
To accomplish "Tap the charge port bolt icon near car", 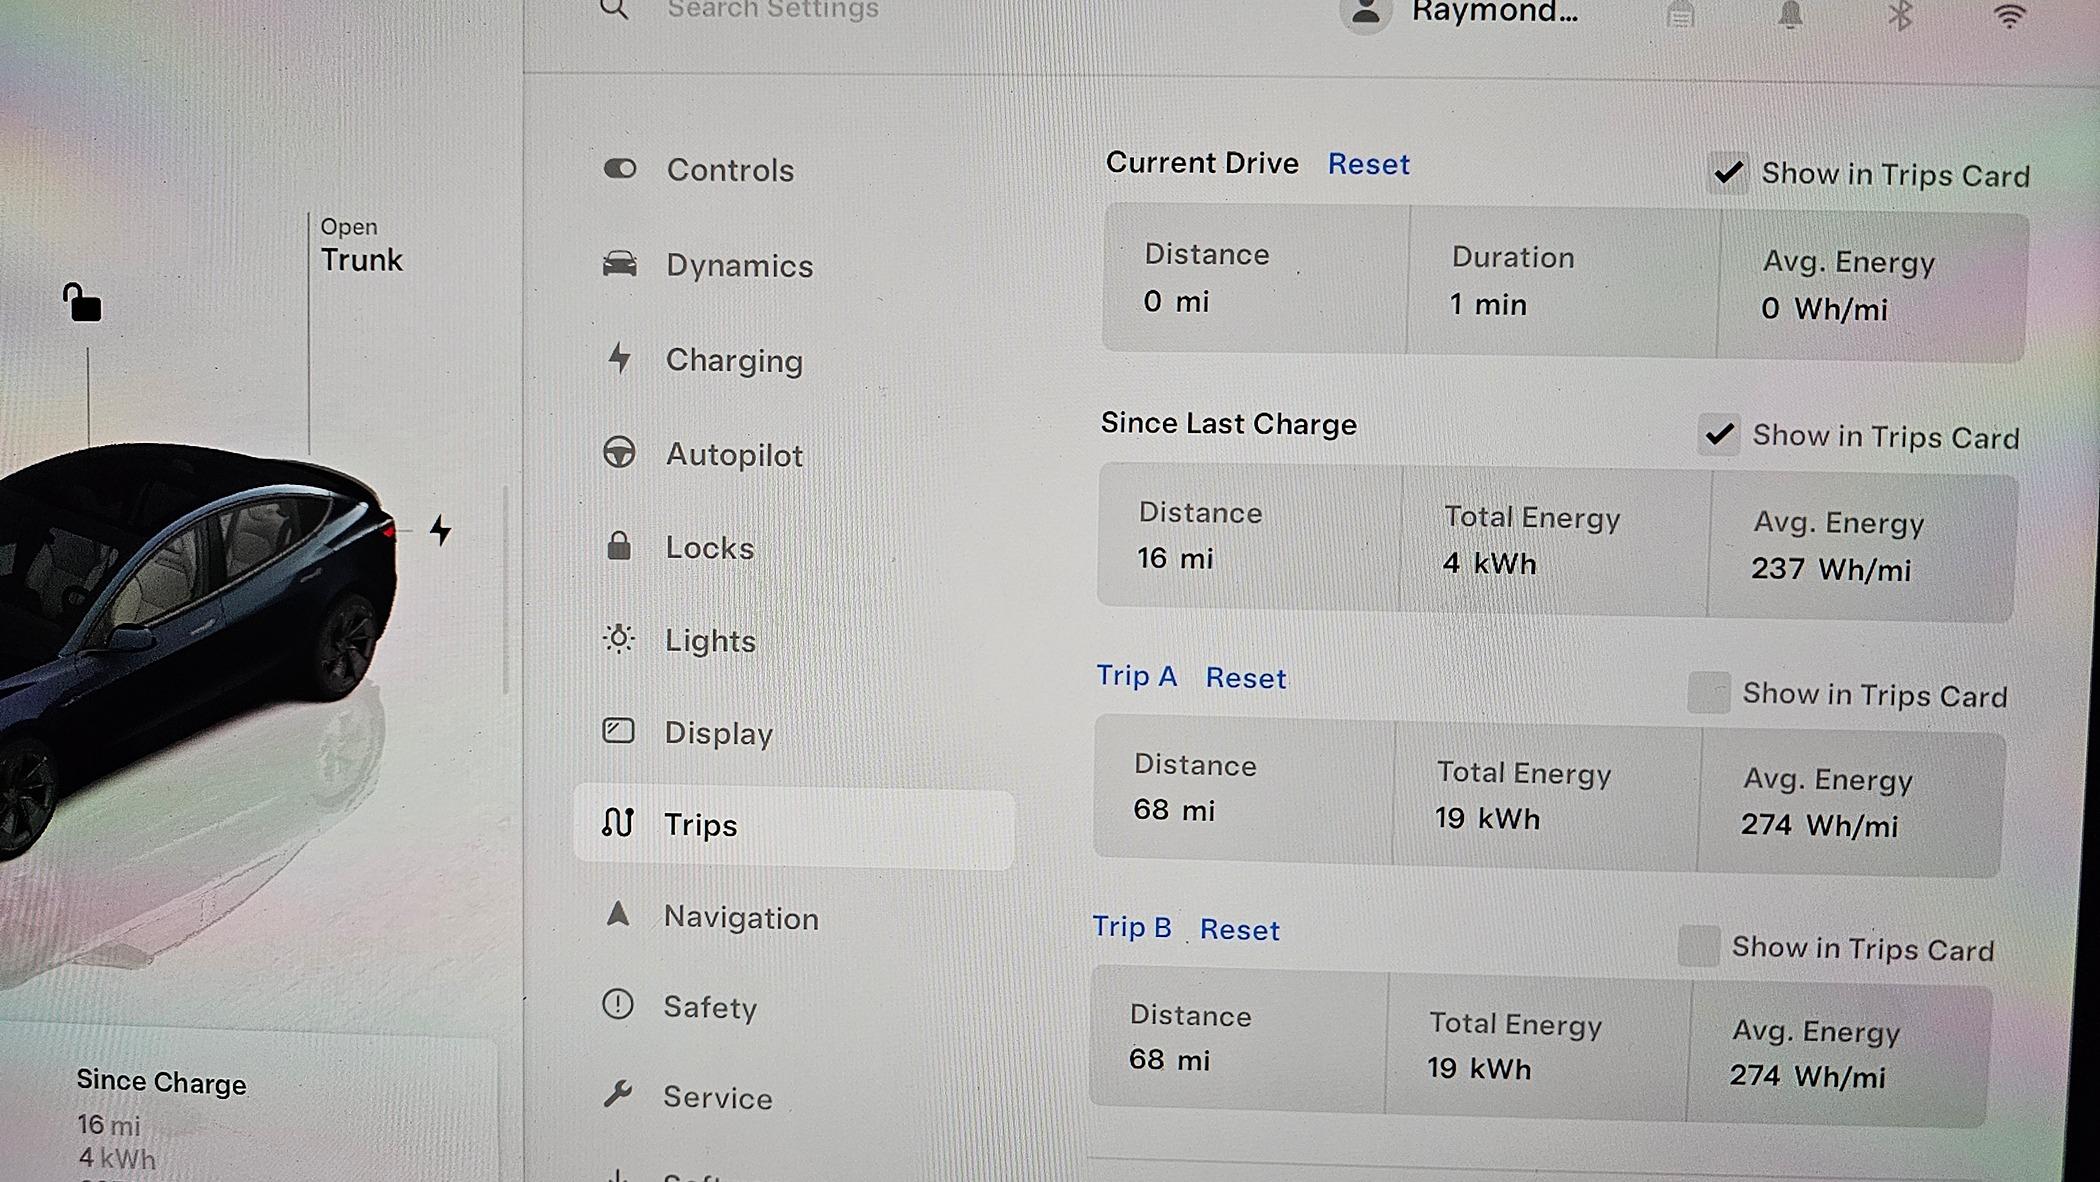I will [440, 530].
